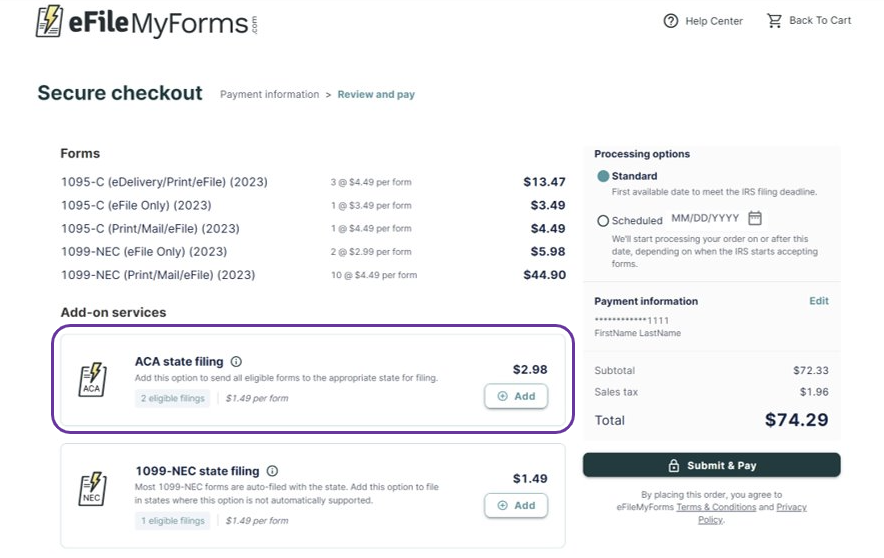Open the Terms & Conditions link
The width and height of the screenshot is (884, 558).
point(716,508)
